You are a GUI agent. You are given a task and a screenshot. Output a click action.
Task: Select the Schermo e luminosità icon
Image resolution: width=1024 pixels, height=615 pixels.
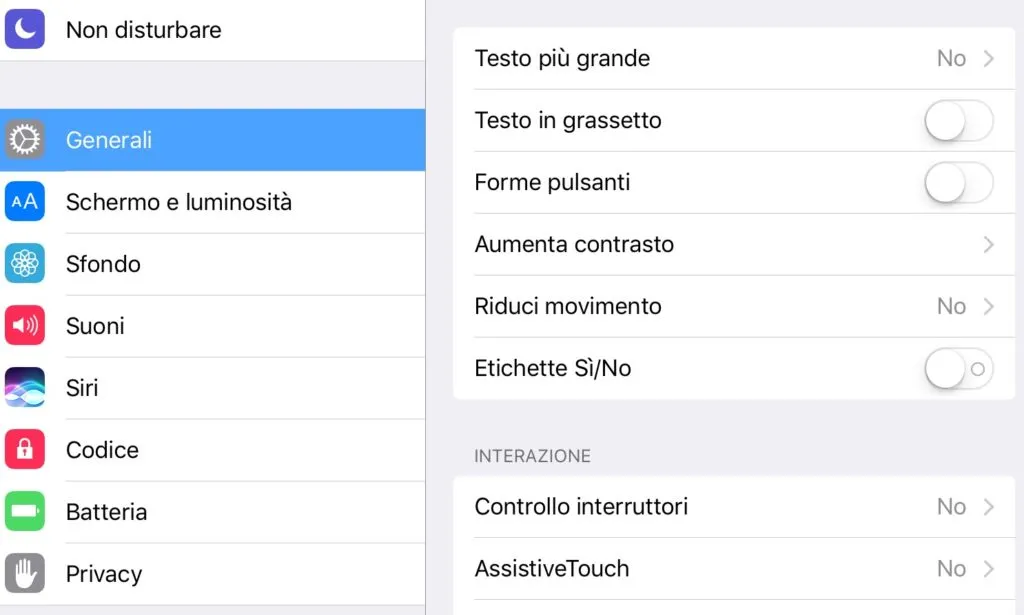[x=25, y=201]
